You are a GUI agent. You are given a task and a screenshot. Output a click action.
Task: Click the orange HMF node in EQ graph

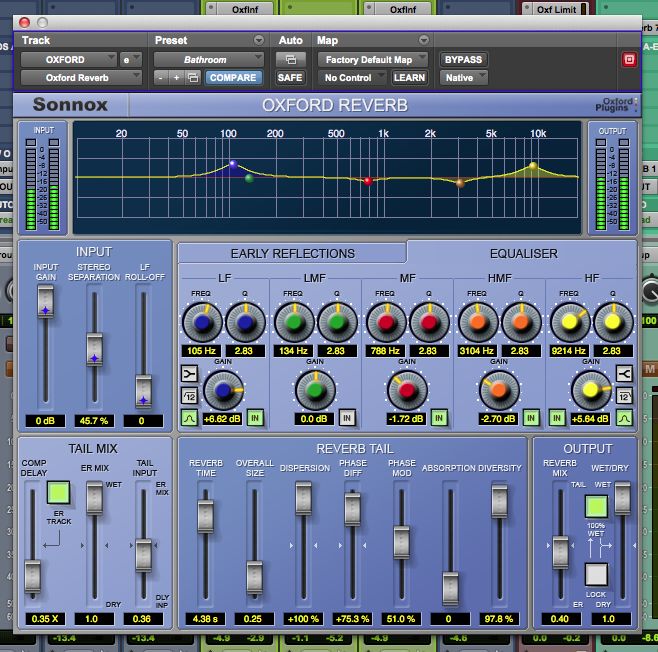click(x=460, y=183)
